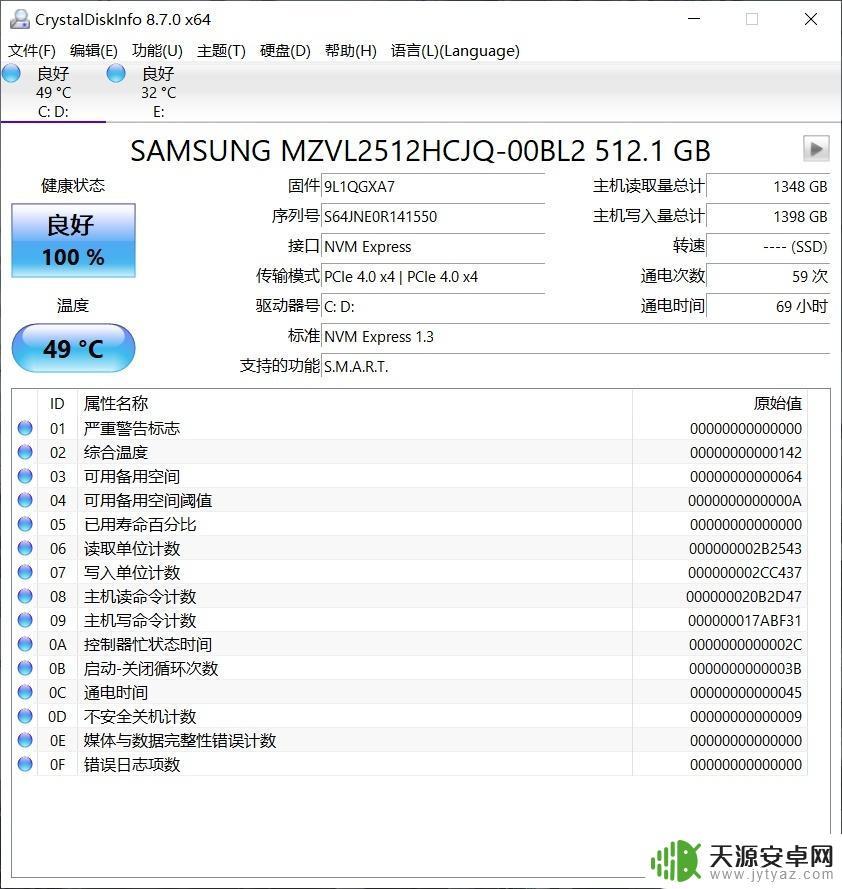Minimize the CrystalDiskInfo window

(694, 19)
